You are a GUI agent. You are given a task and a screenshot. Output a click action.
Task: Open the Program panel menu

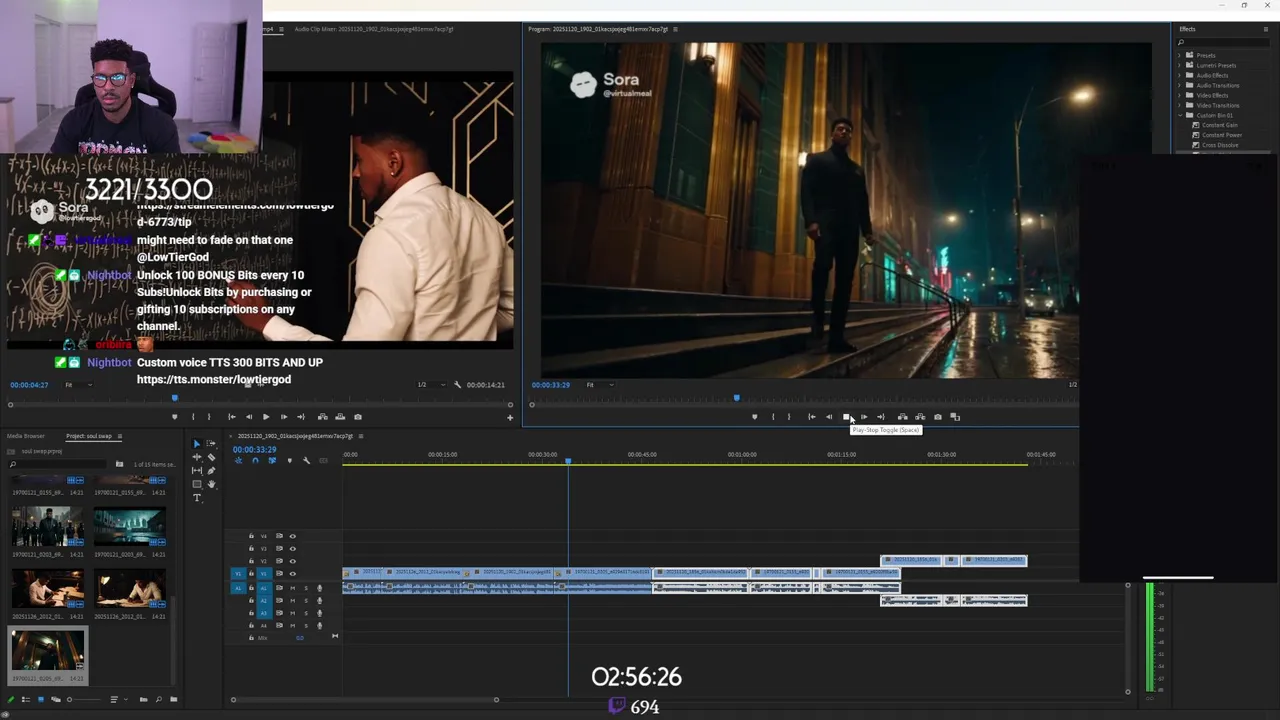675,29
